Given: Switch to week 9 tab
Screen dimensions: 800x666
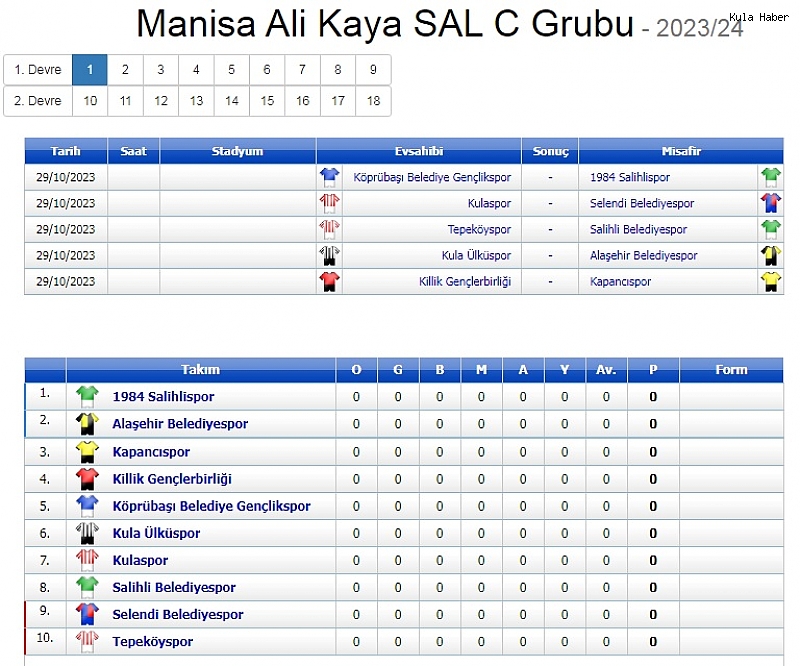Looking at the screenshot, I should 373,70.
